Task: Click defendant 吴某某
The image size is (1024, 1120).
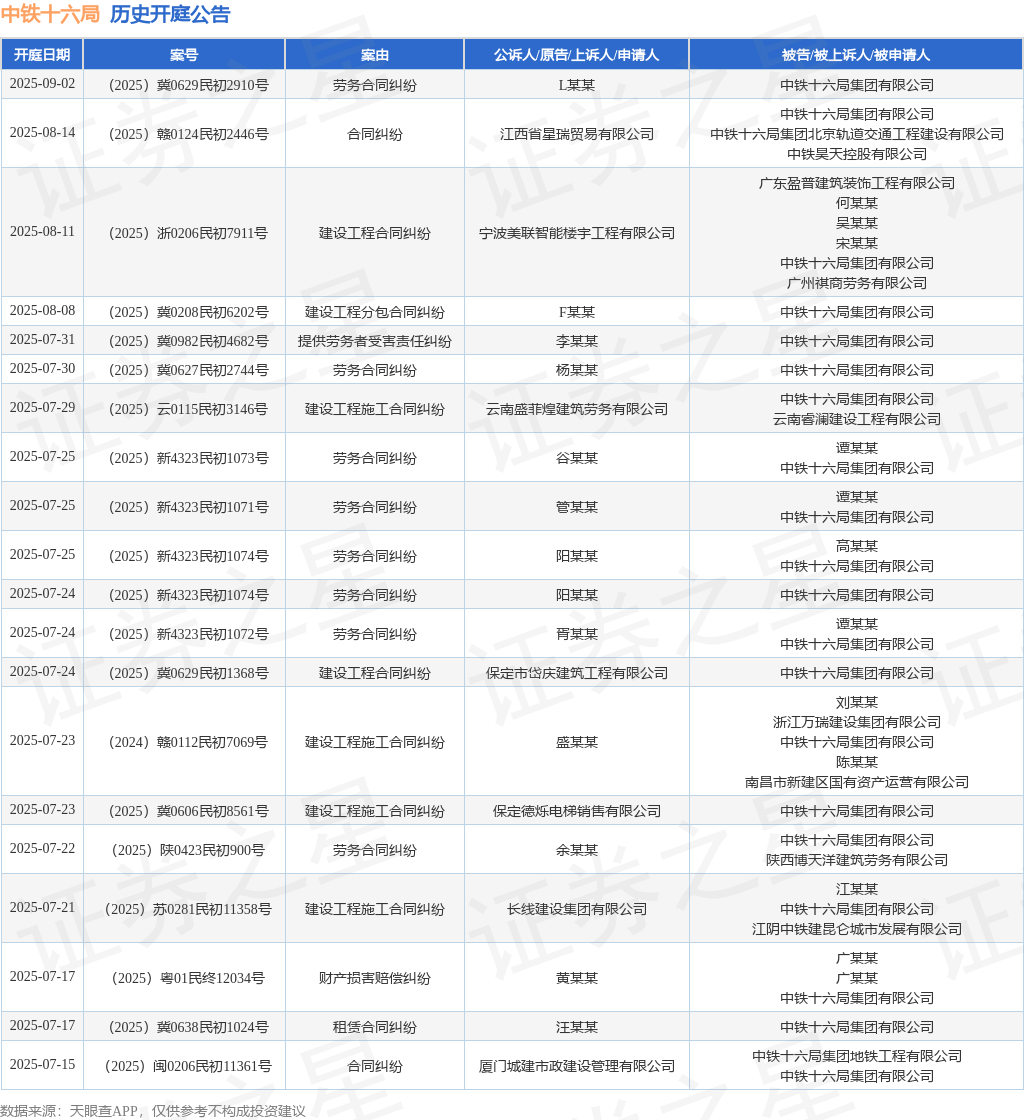Action: click(857, 224)
